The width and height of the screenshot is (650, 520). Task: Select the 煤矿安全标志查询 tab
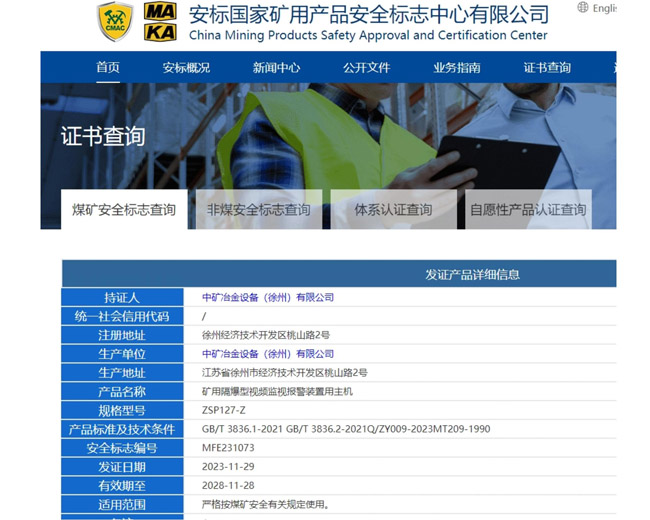tap(124, 210)
